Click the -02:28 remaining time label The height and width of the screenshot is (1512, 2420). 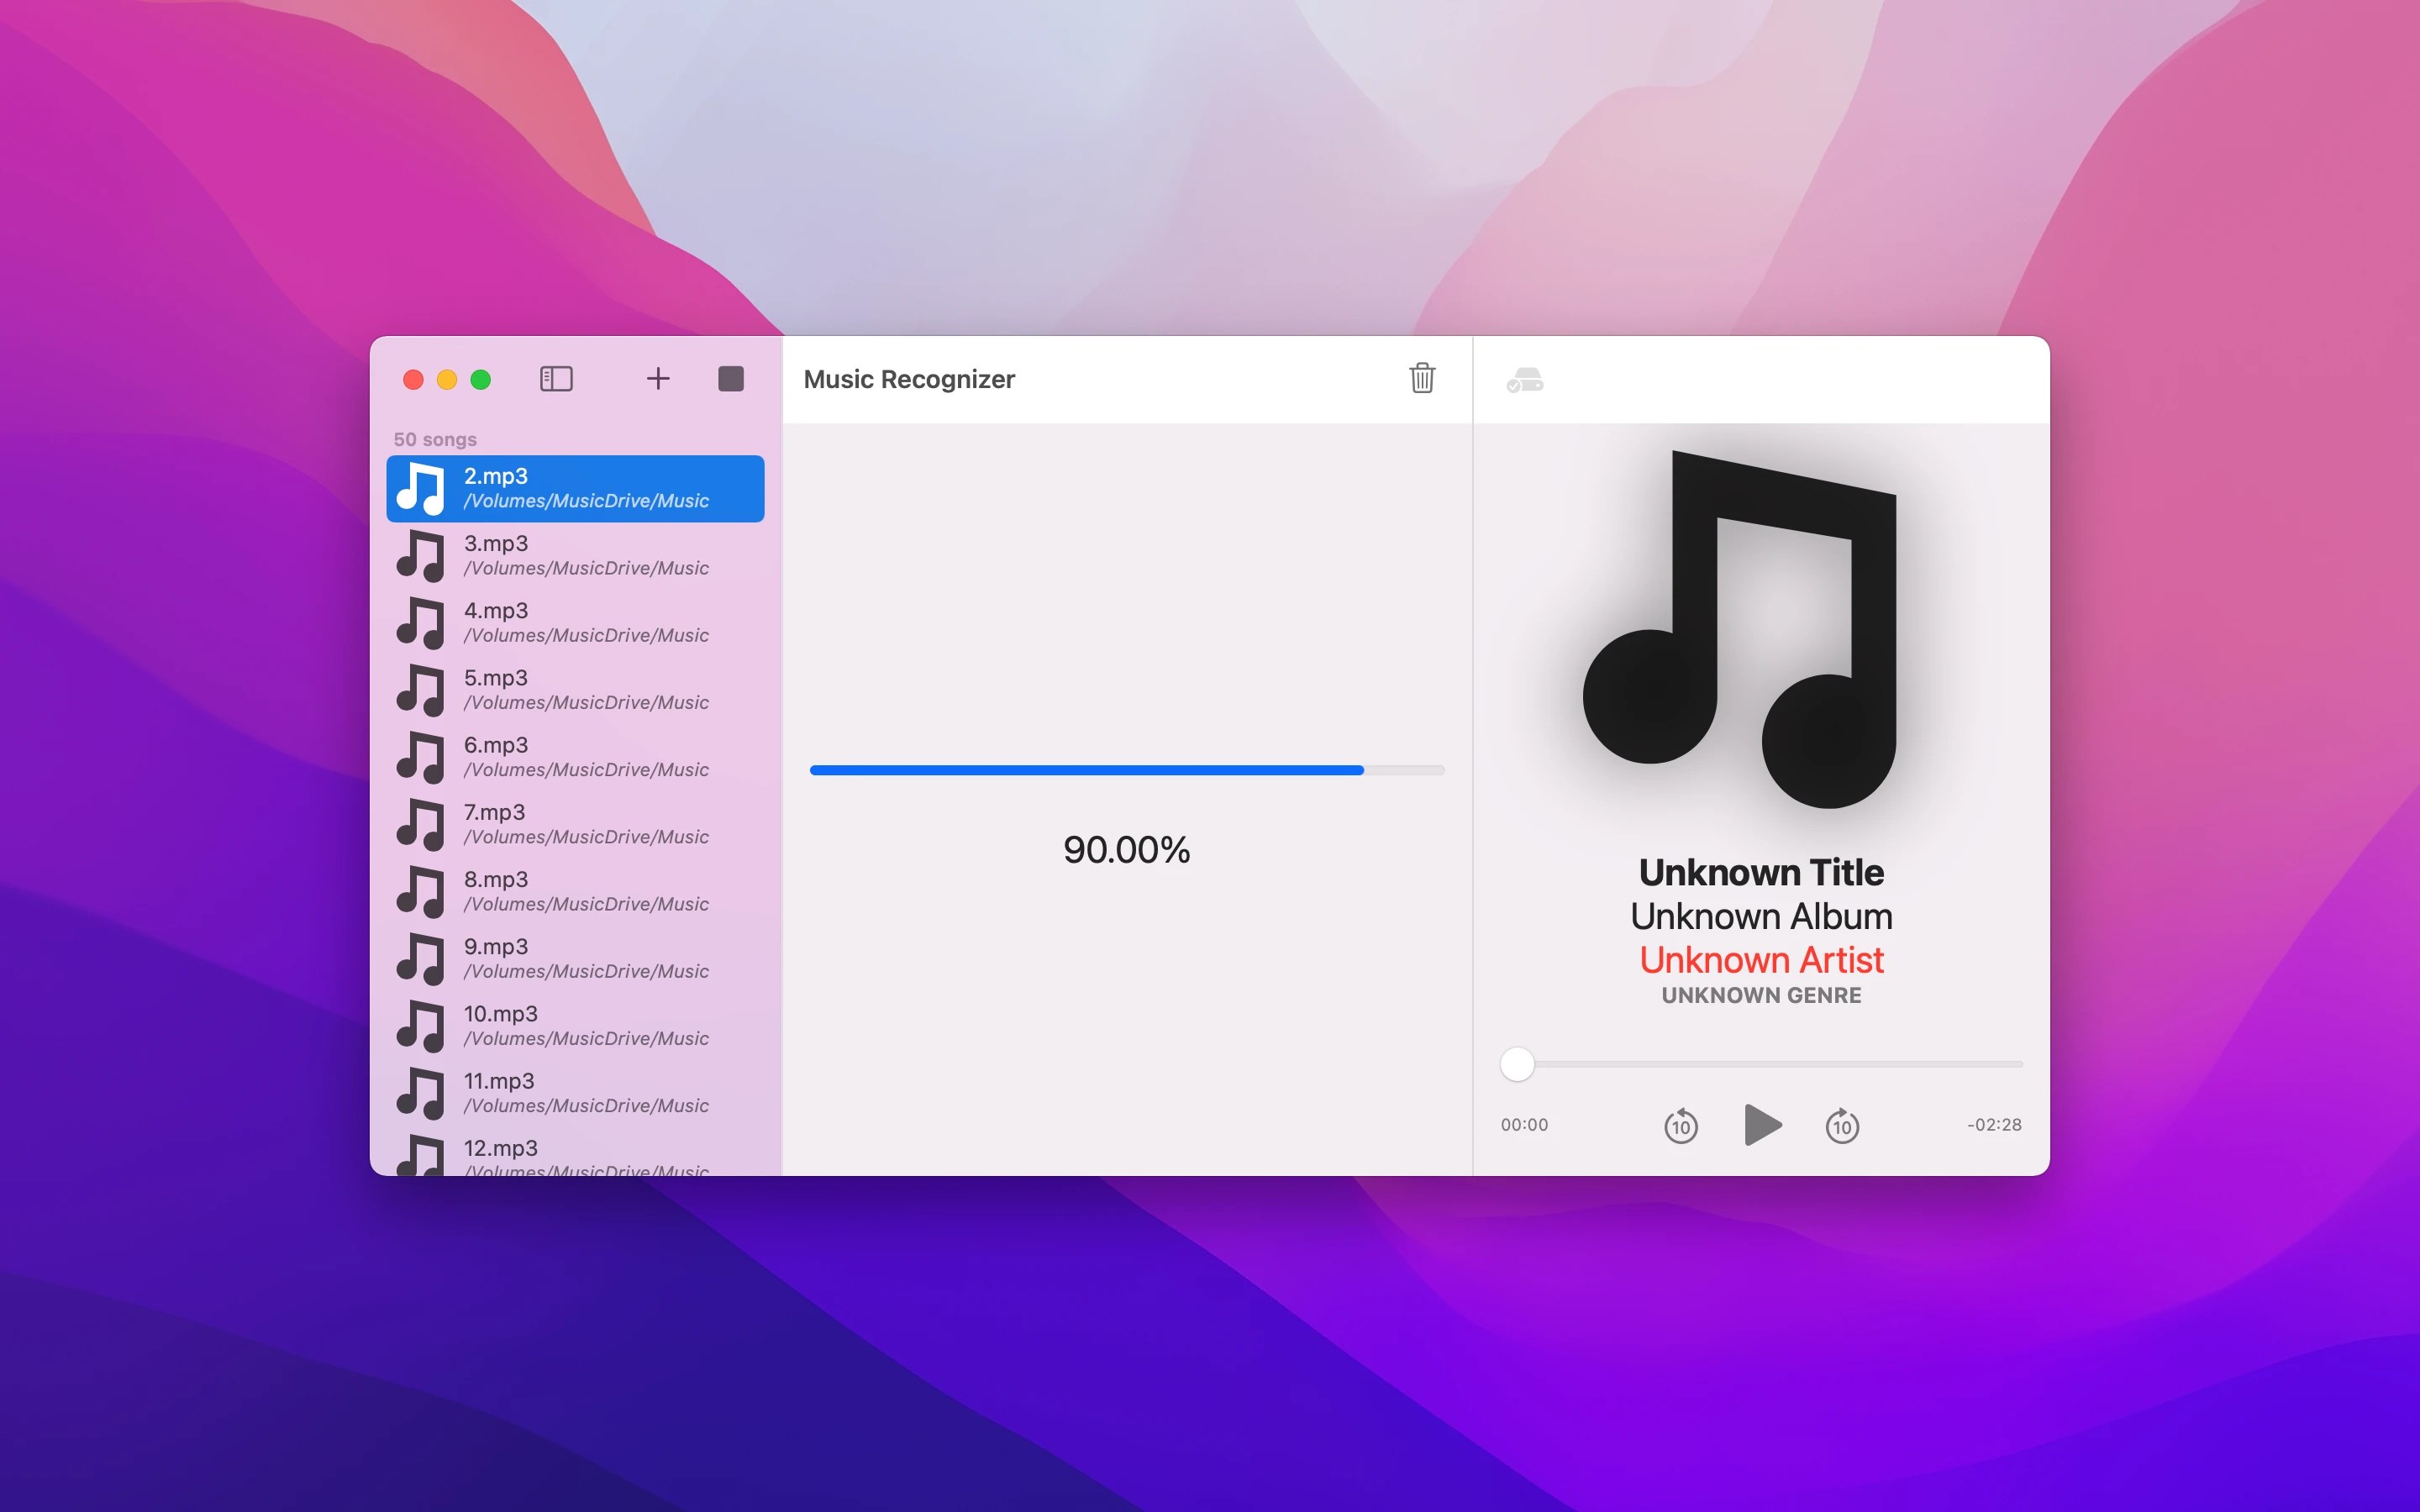point(1994,1125)
